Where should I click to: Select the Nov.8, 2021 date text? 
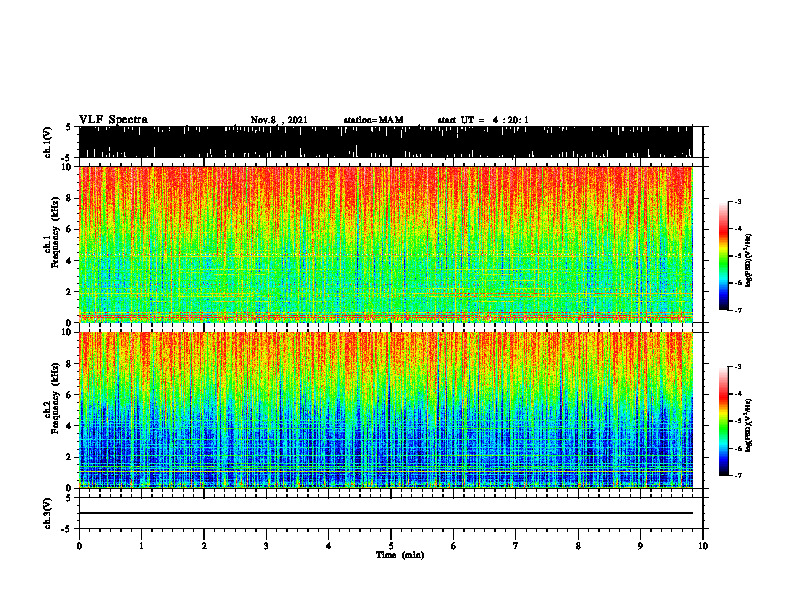coord(279,120)
